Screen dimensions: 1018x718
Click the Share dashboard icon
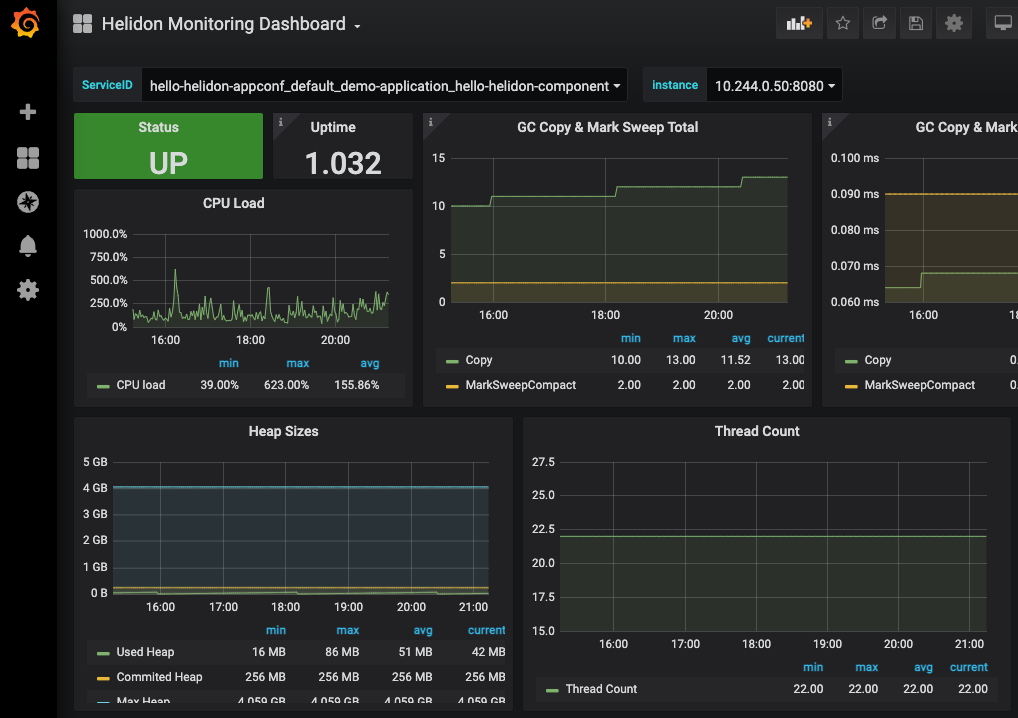[x=879, y=23]
